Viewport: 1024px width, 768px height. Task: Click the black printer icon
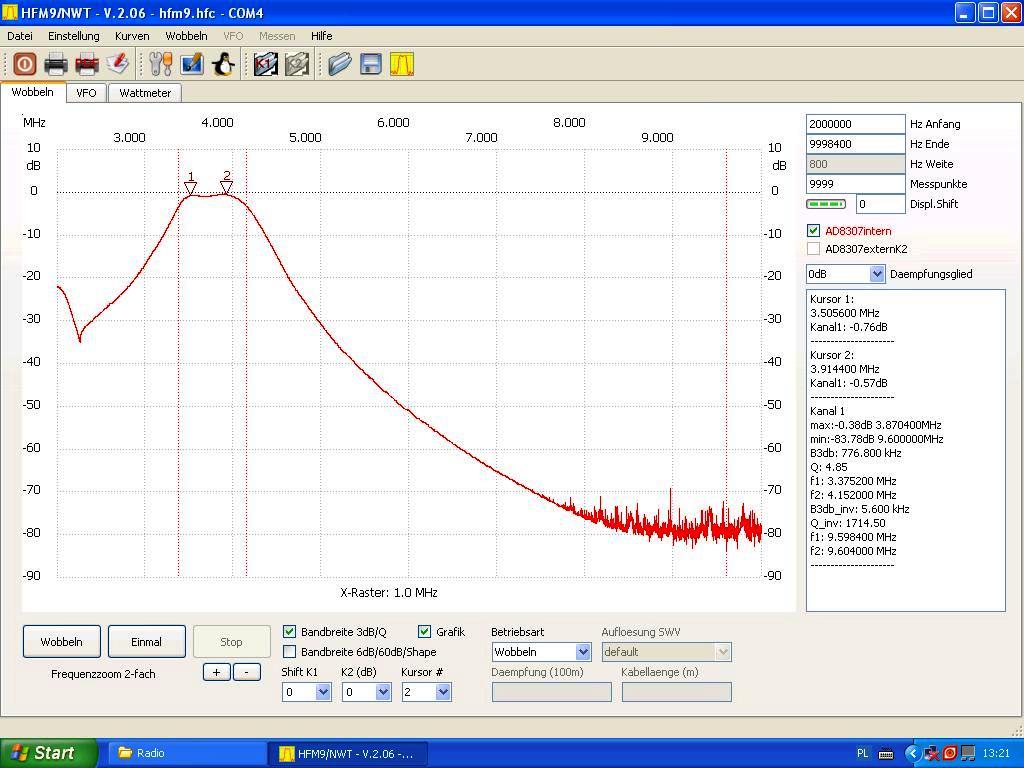click(56, 65)
